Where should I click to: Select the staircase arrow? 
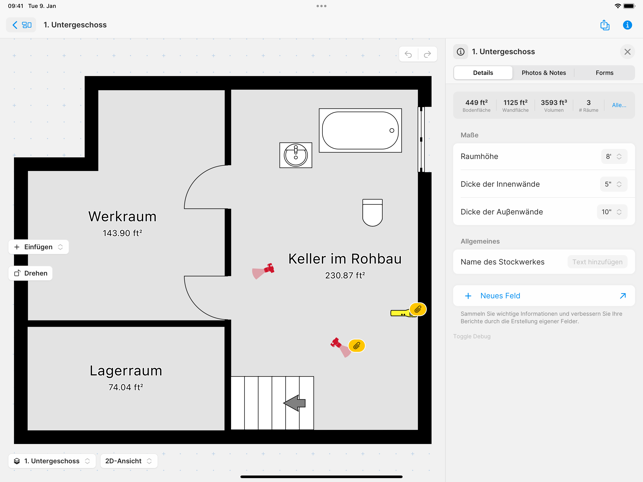[295, 403]
